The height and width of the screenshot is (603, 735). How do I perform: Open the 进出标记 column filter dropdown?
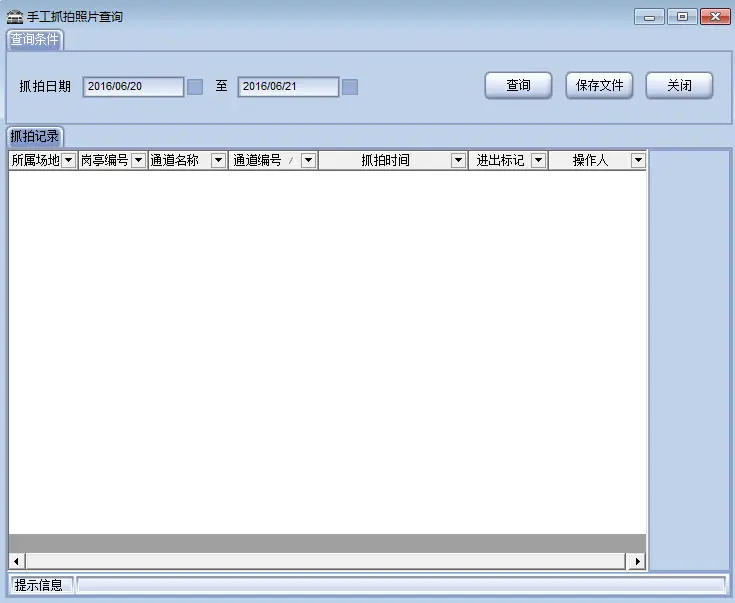pyautogui.click(x=539, y=160)
